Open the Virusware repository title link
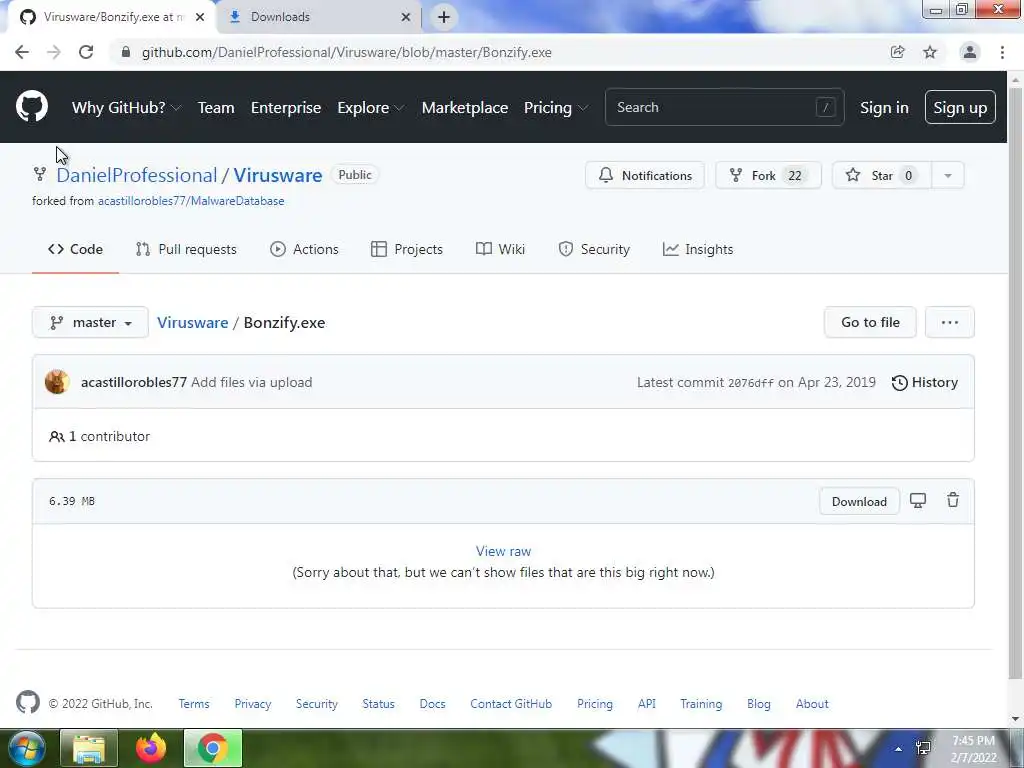This screenshot has width=1024, height=768. (278, 175)
